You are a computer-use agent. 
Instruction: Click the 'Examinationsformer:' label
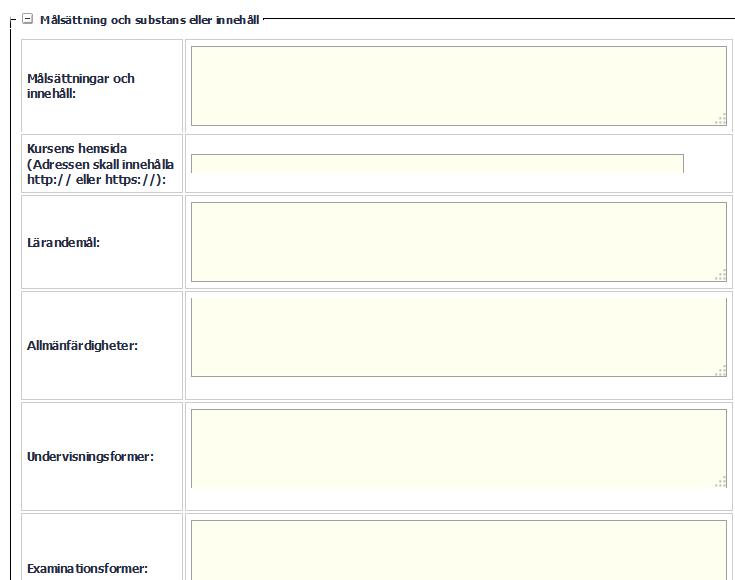point(87,569)
